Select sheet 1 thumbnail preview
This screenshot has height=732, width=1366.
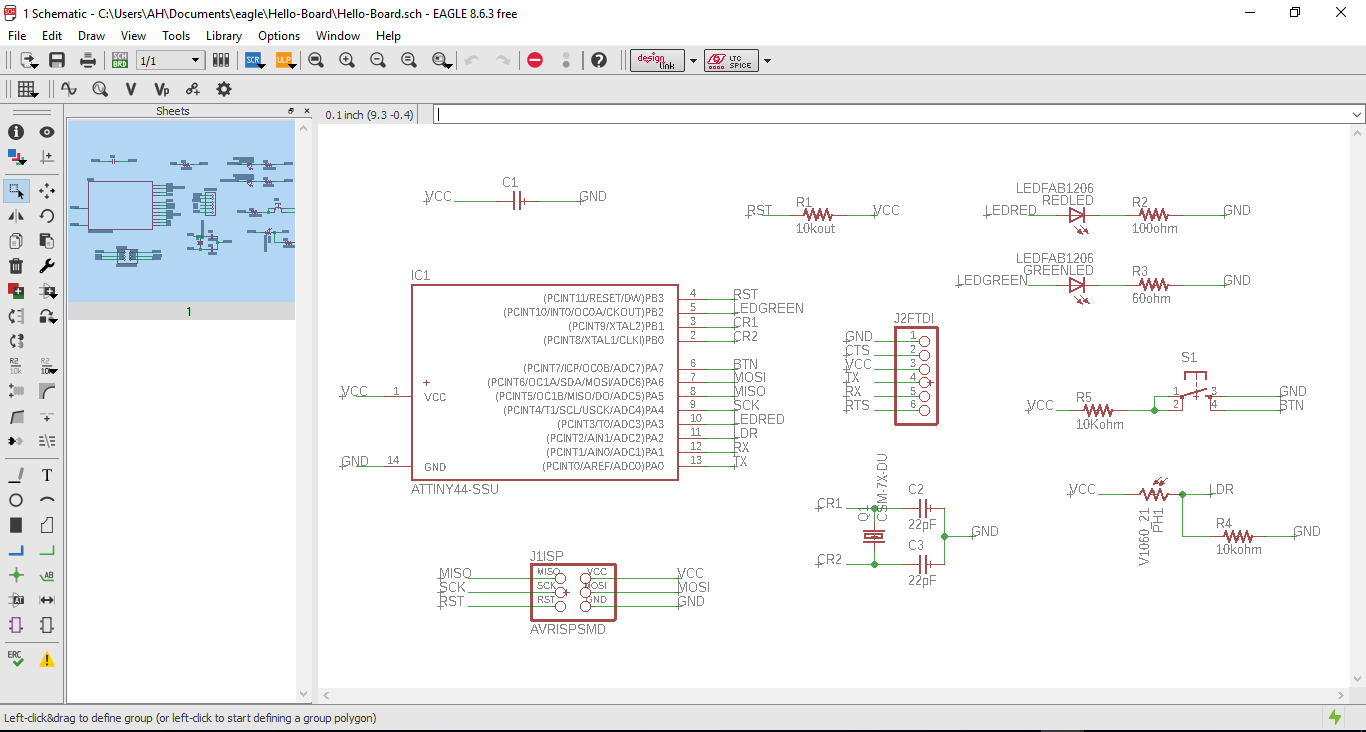181,211
